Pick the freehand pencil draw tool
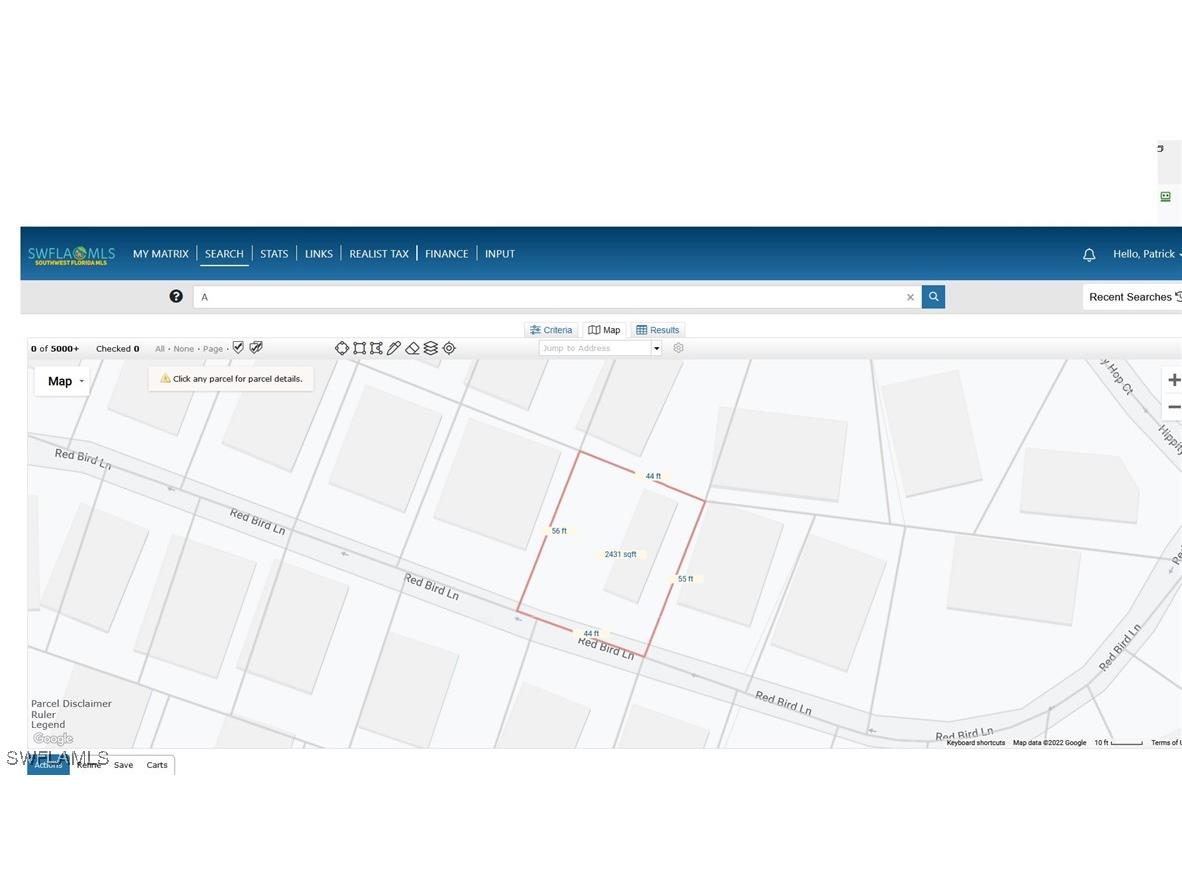This screenshot has width=1182, height=886. pyautogui.click(x=394, y=348)
